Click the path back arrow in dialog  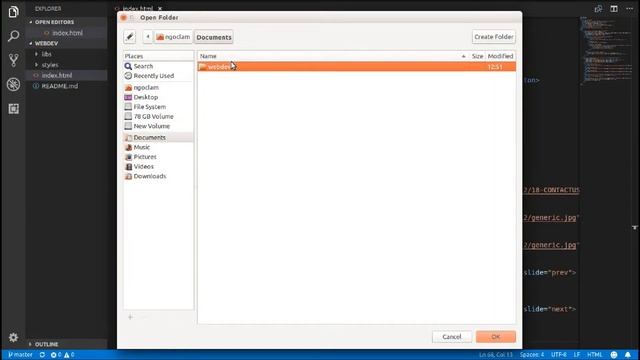pyautogui.click(x=148, y=37)
